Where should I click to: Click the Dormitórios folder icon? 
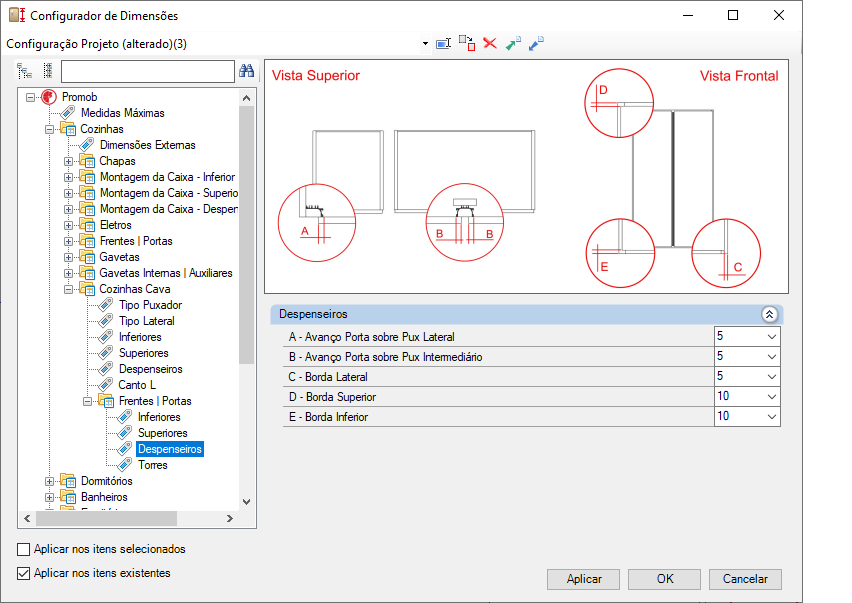point(68,481)
